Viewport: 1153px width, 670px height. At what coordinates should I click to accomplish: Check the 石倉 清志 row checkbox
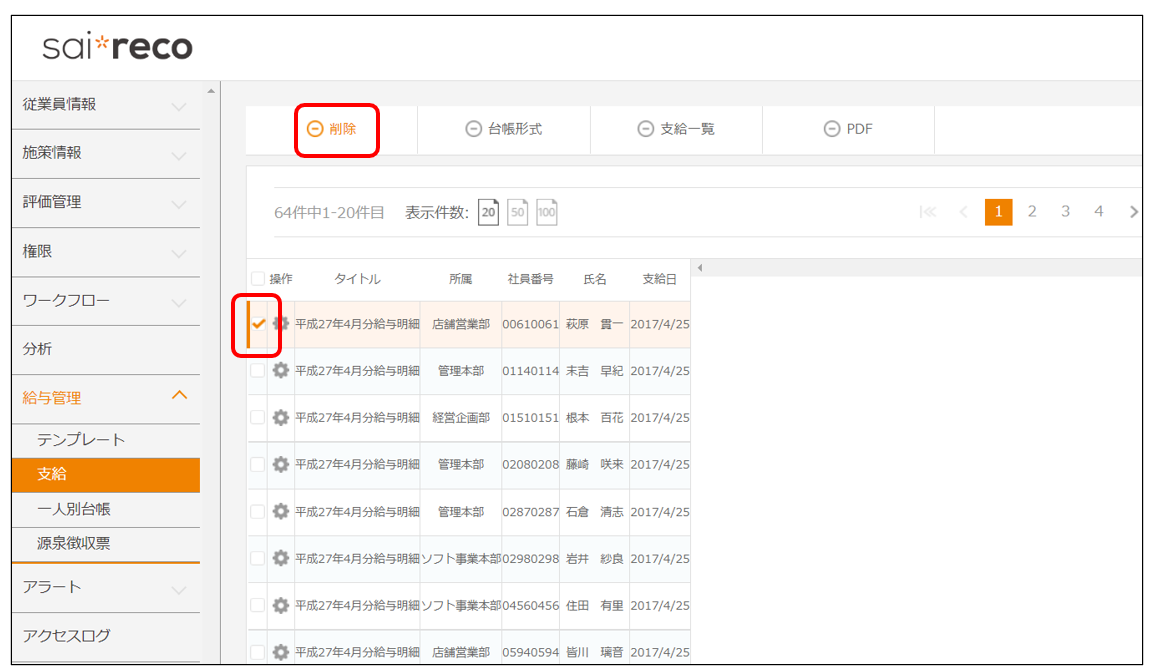coord(258,511)
